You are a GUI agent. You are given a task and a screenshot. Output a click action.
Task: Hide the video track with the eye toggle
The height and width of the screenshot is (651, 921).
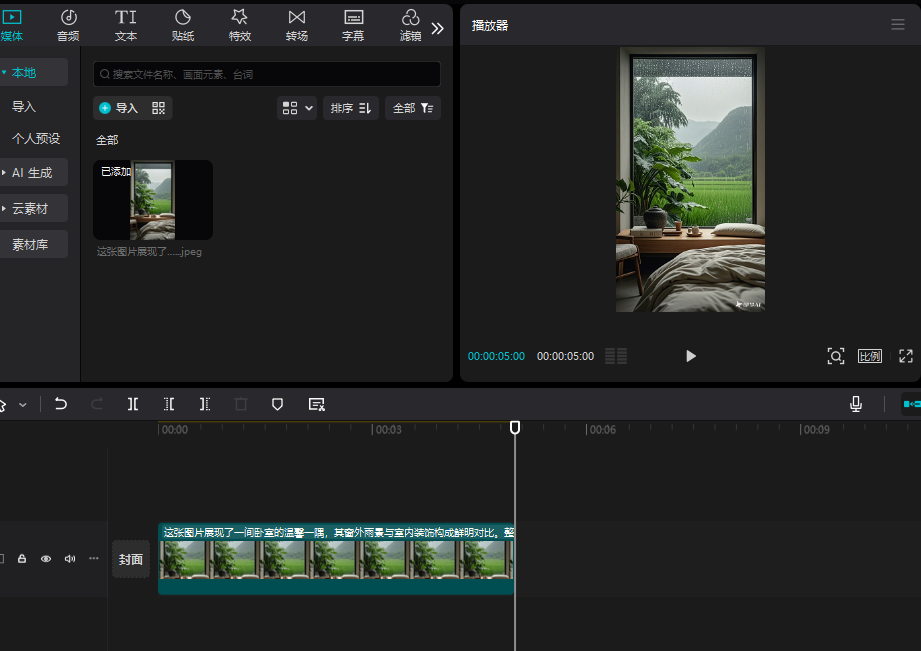click(45, 559)
